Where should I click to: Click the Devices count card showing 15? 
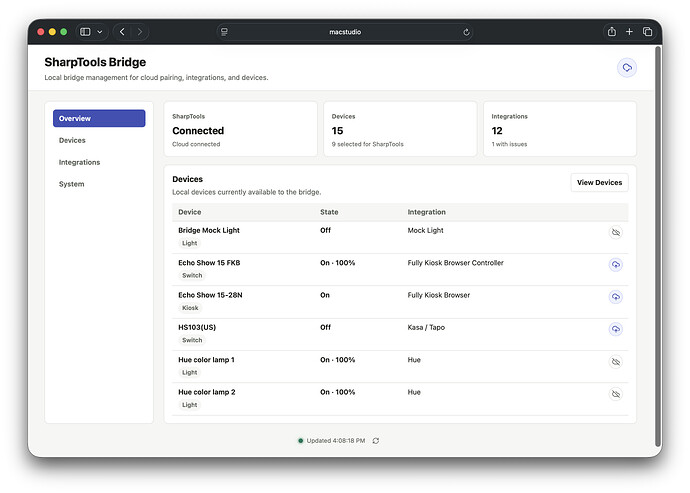click(400, 129)
